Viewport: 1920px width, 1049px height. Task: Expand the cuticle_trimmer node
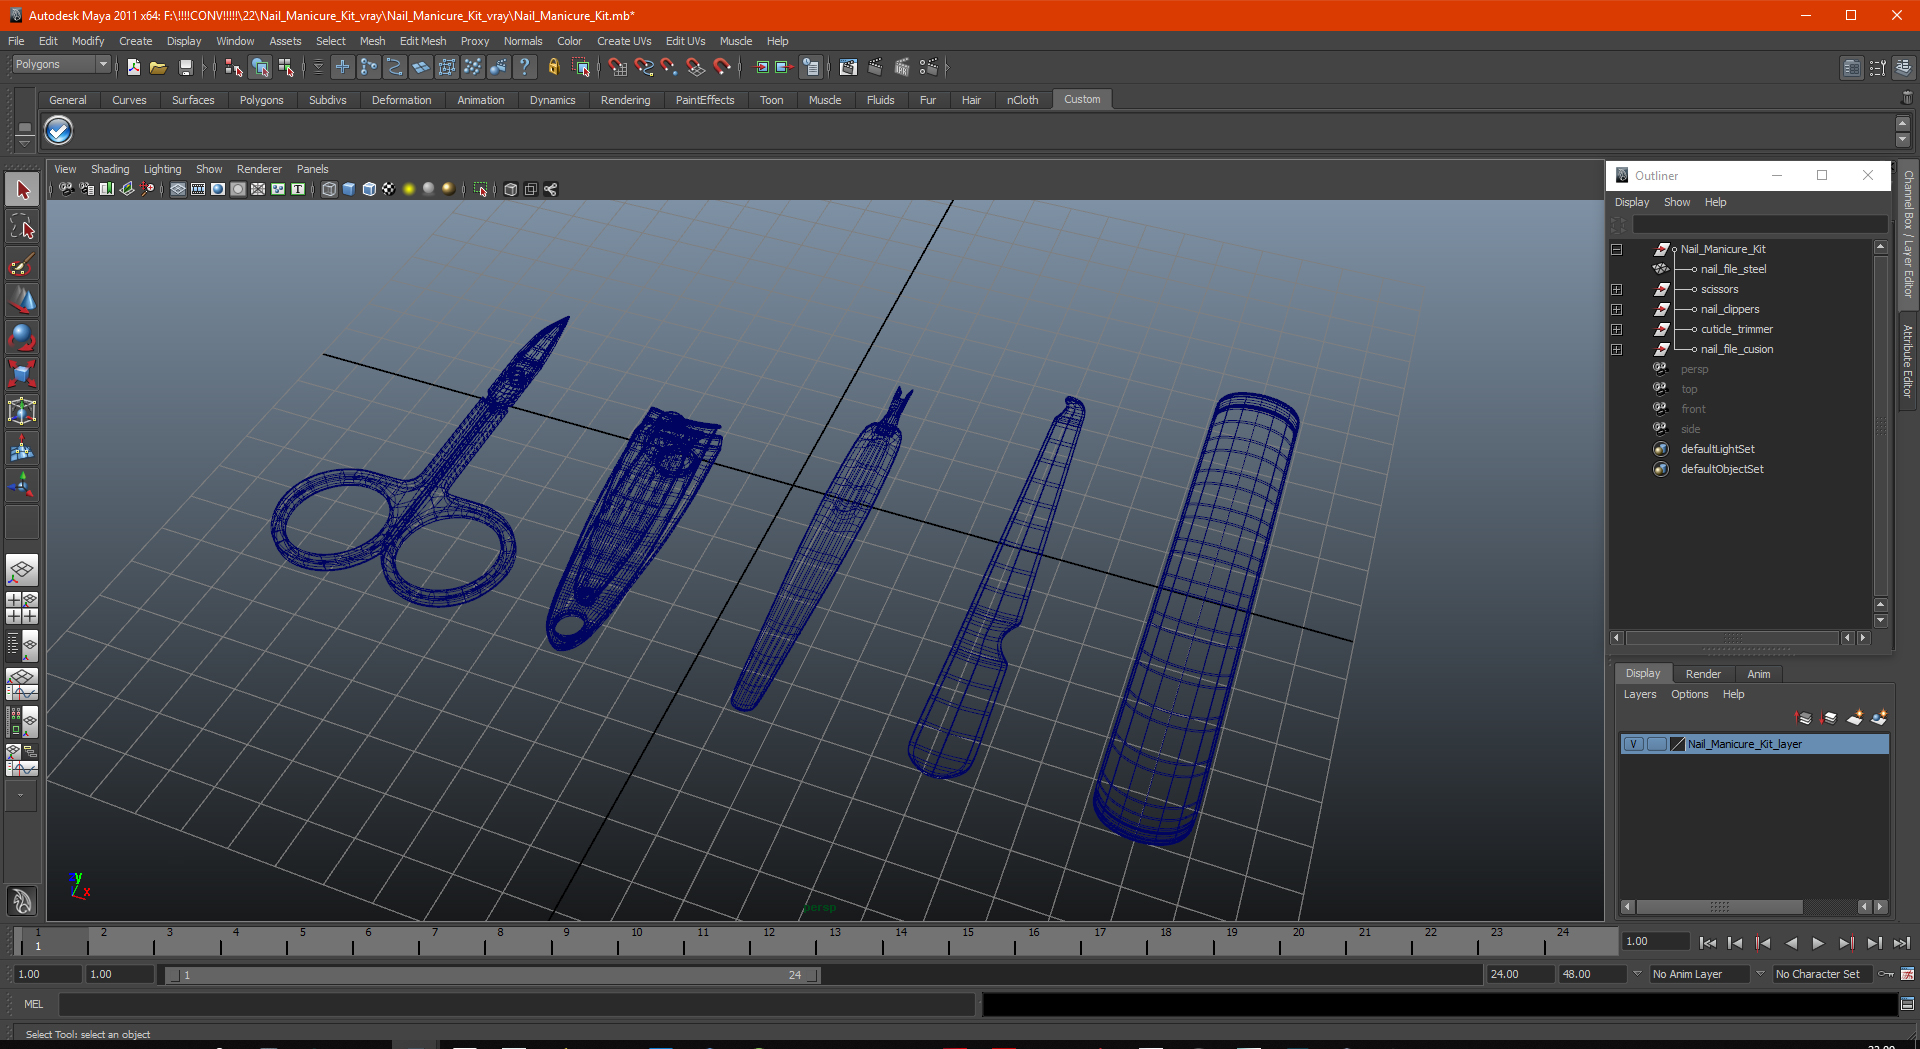1616,329
